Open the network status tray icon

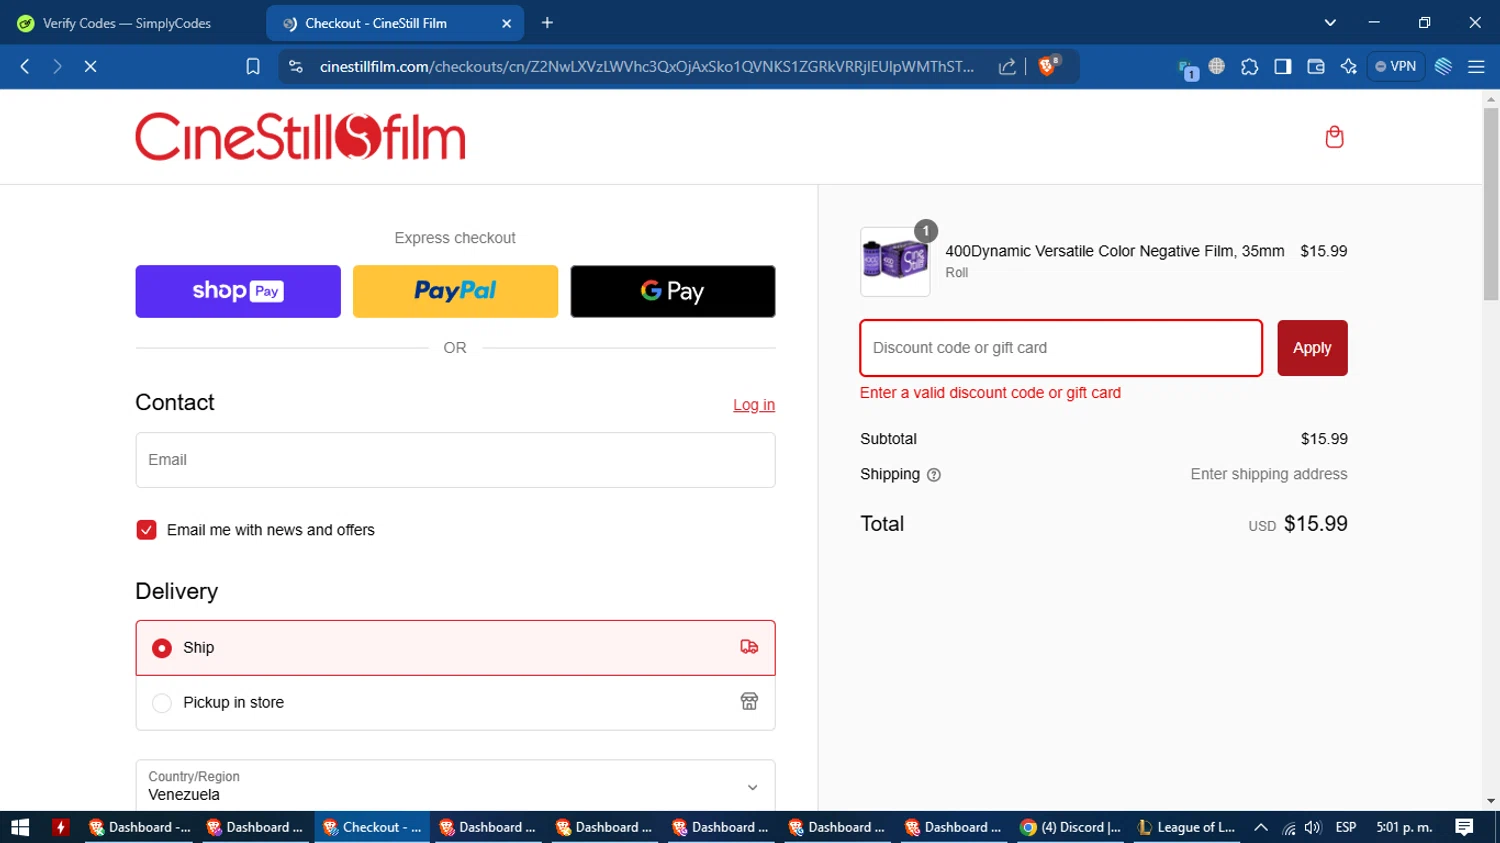(1289, 827)
